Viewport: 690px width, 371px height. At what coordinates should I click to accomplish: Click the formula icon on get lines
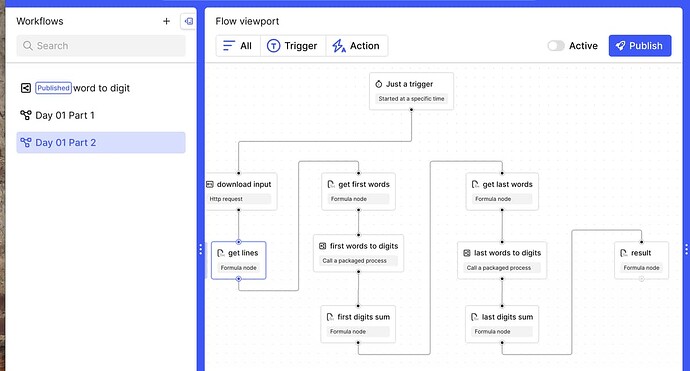tap(221, 253)
